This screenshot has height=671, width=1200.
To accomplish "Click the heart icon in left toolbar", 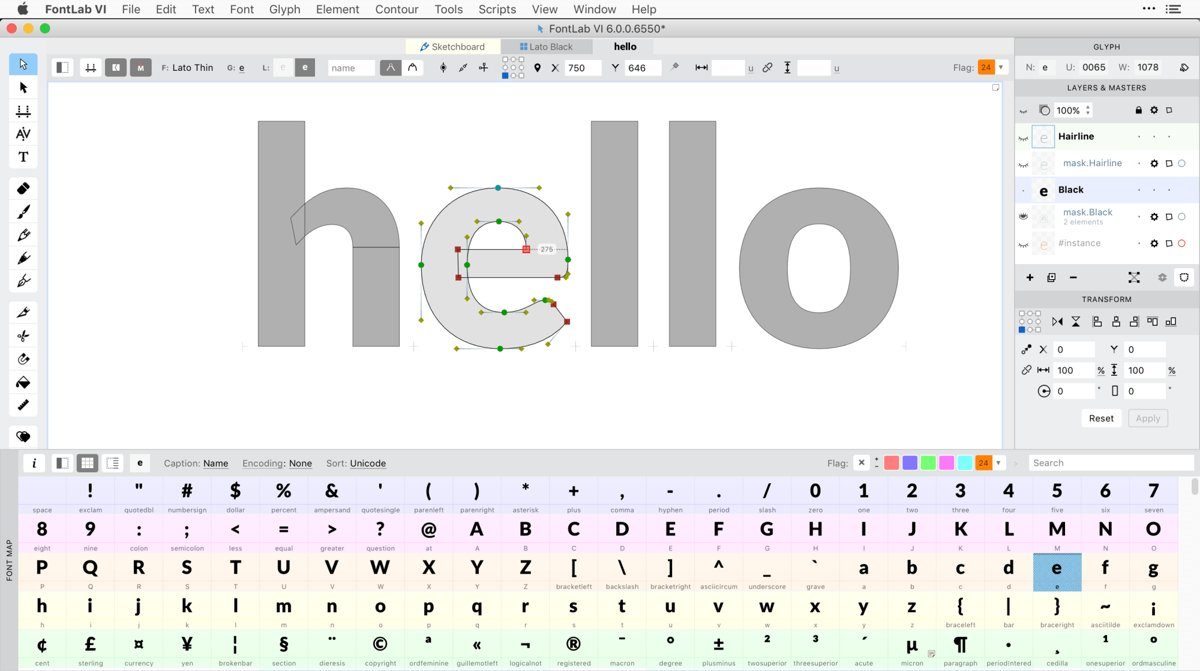I will [x=23, y=436].
